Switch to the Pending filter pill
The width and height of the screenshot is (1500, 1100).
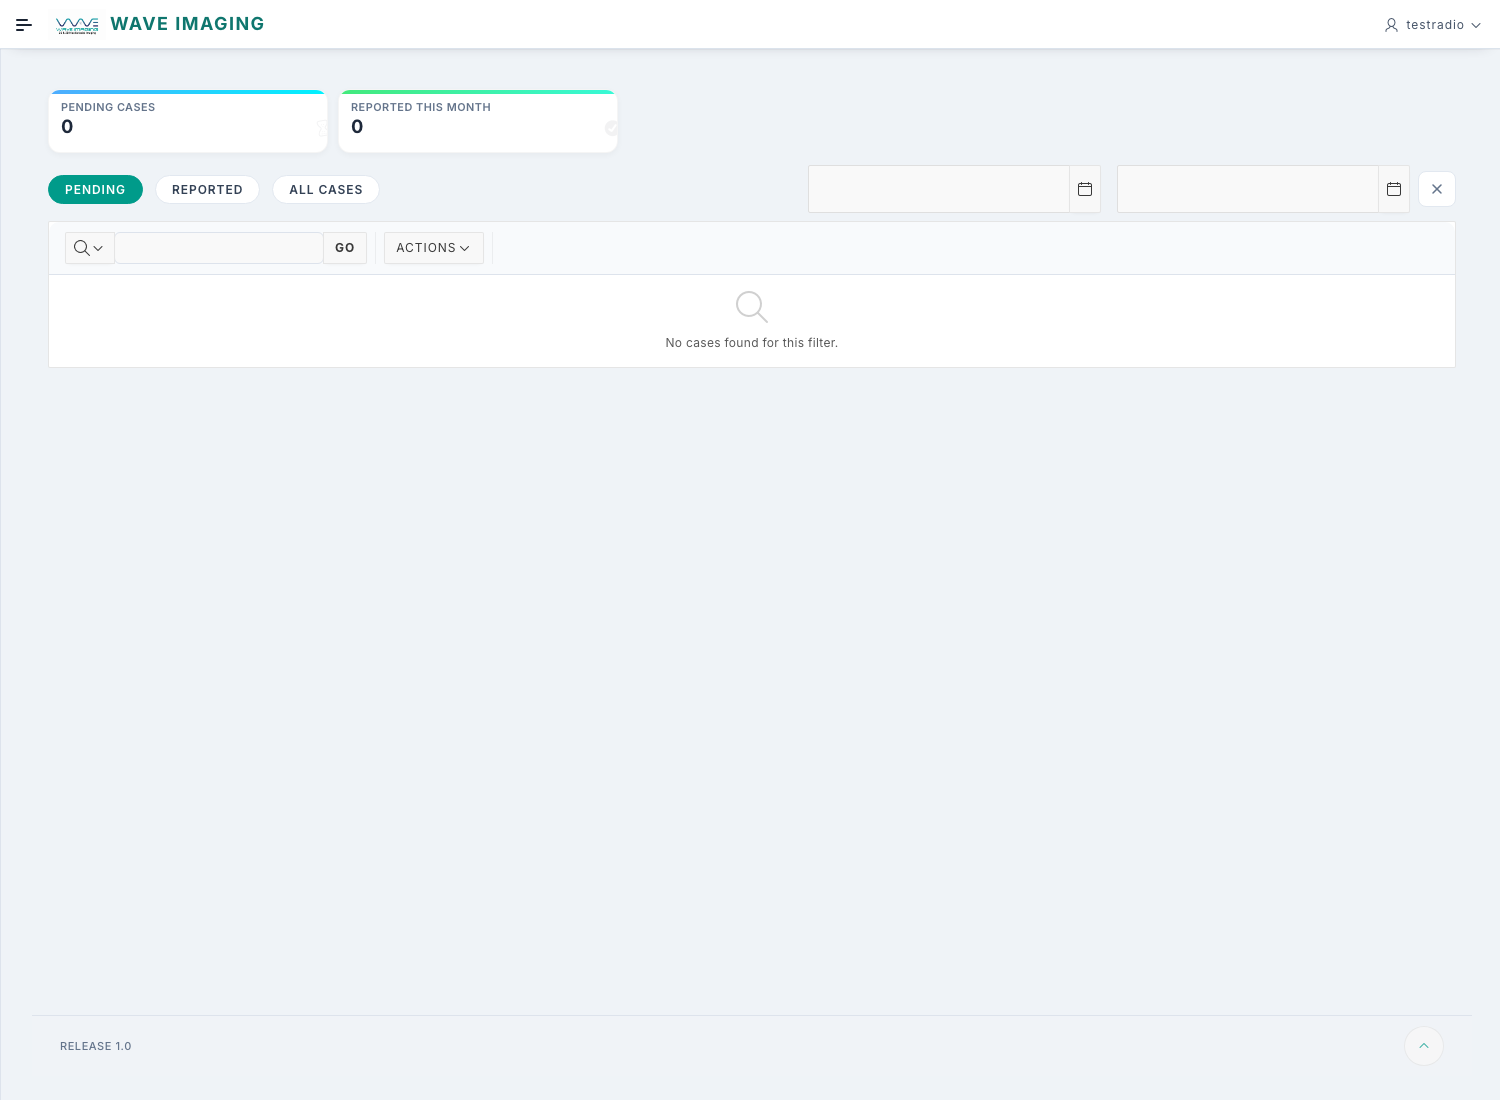95,190
